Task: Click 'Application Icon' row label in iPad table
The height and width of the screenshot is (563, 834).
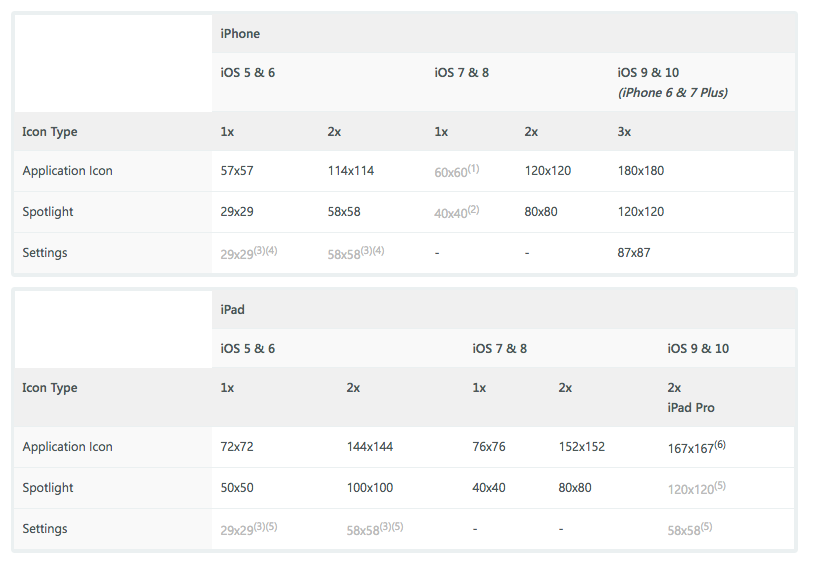Action: coord(68,447)
